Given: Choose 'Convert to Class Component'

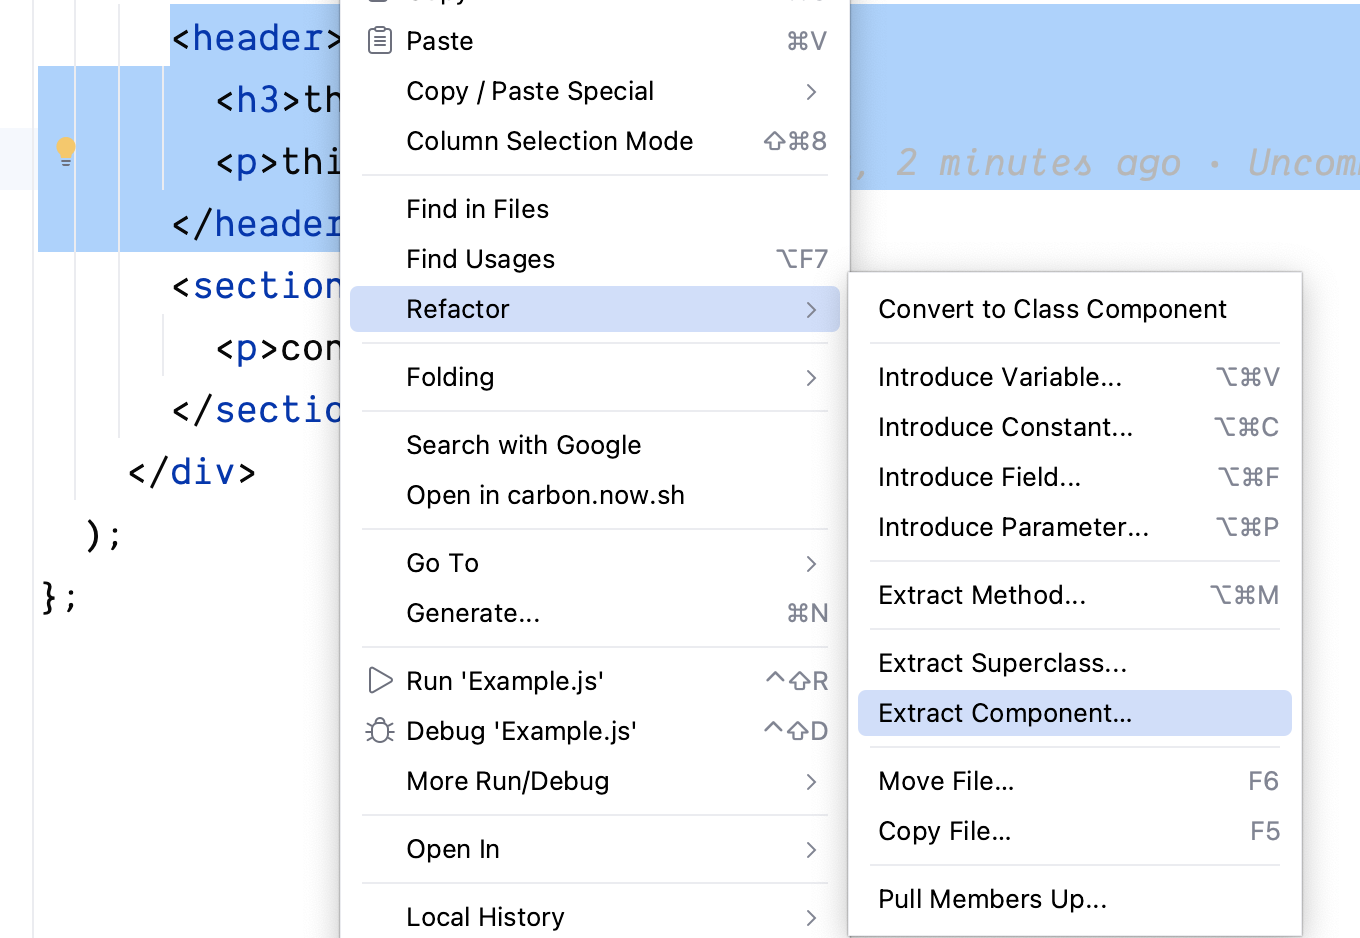Looking at the screenshot, I should point(1051,309).
